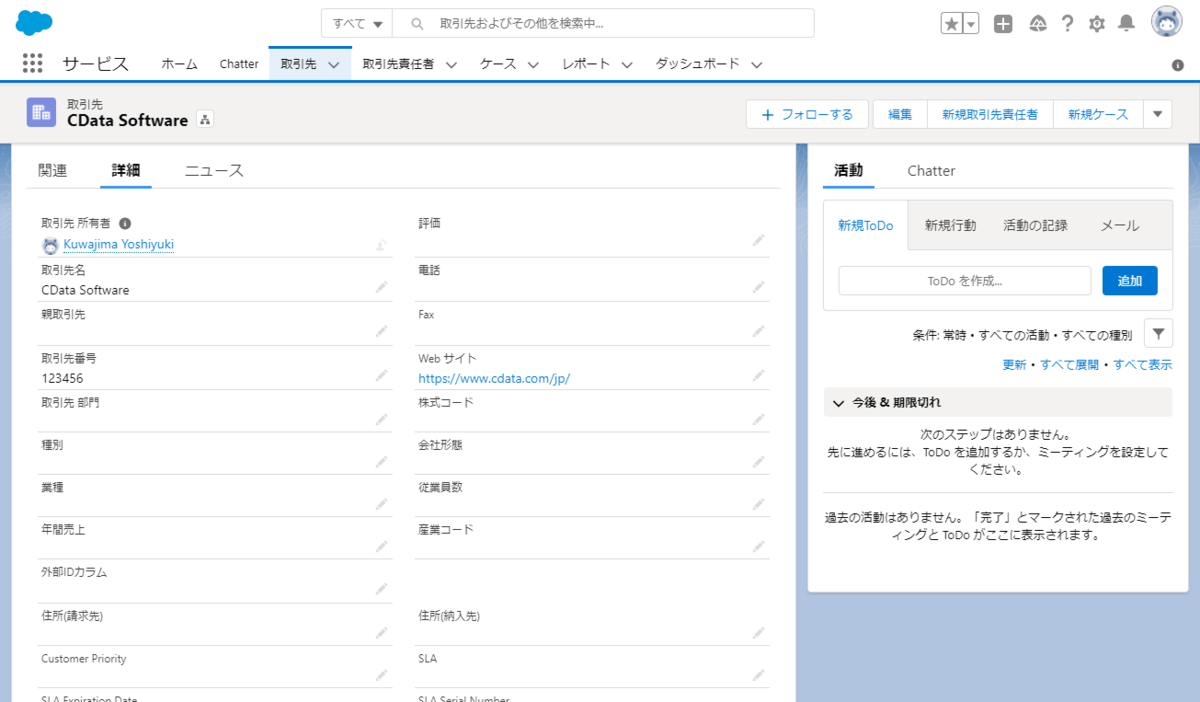Click the global actions plus icon

pos(1003,24)
